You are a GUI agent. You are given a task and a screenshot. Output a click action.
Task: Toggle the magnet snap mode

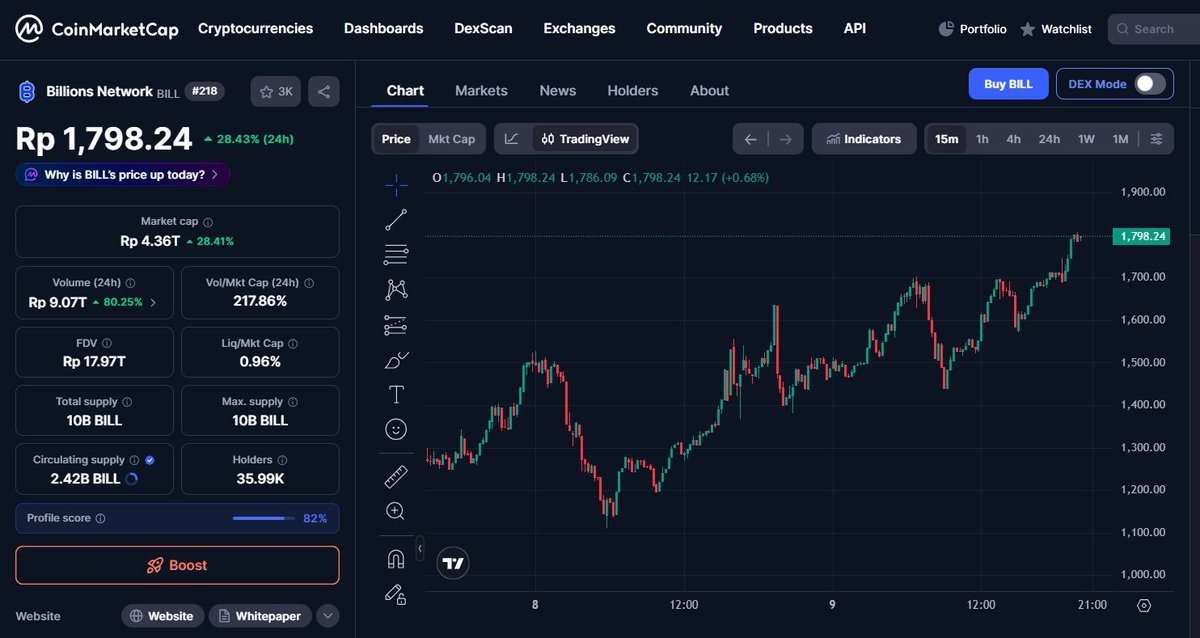tap(396, 559)
